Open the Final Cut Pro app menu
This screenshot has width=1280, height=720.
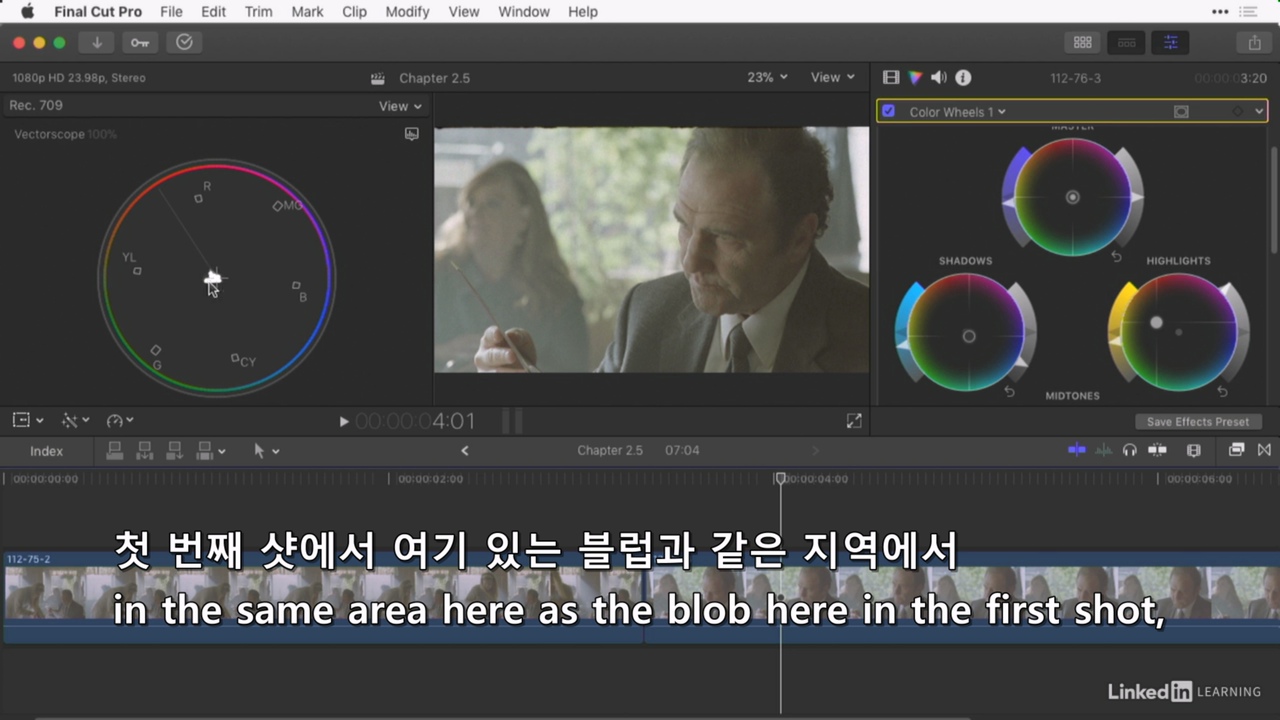click(98, 12)
